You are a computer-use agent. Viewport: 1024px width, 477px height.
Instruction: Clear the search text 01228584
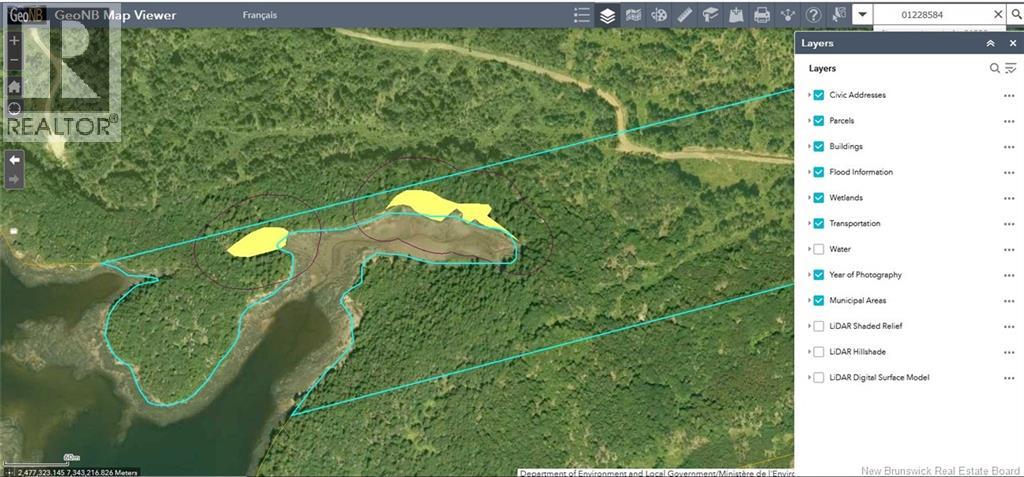pyautogui.click(x=998, y=14)
